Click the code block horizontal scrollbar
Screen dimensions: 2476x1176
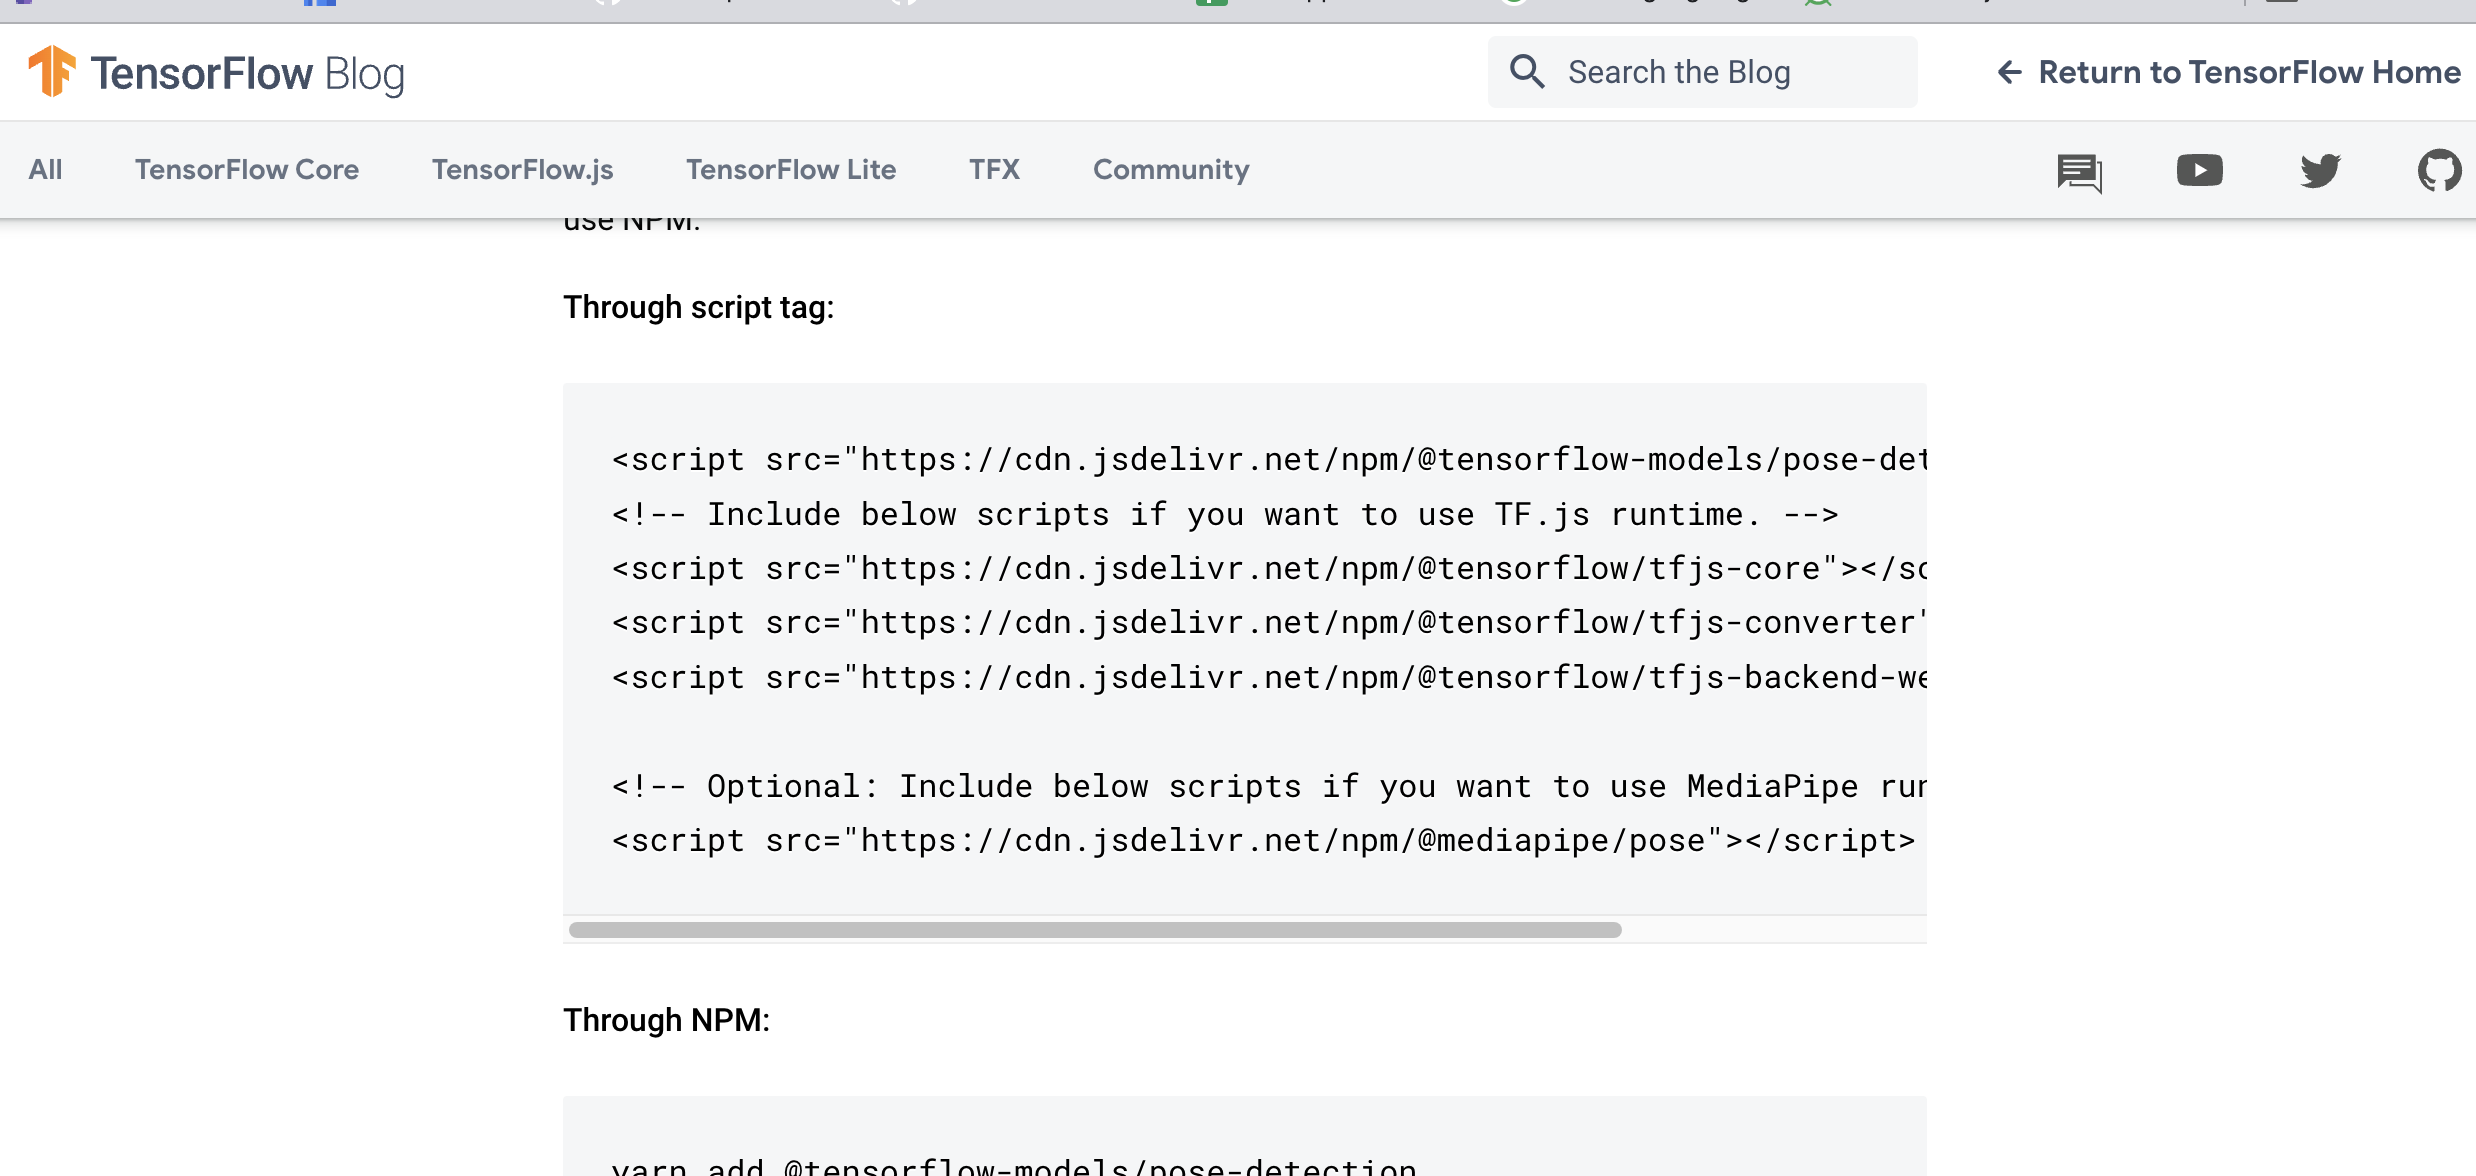point(1095,929)
